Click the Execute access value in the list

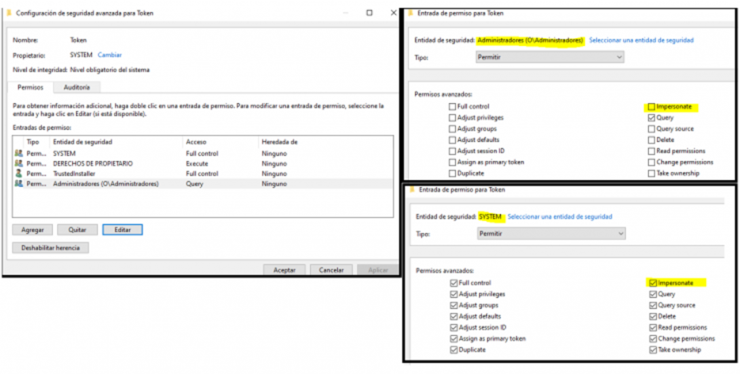coord(197,163)
